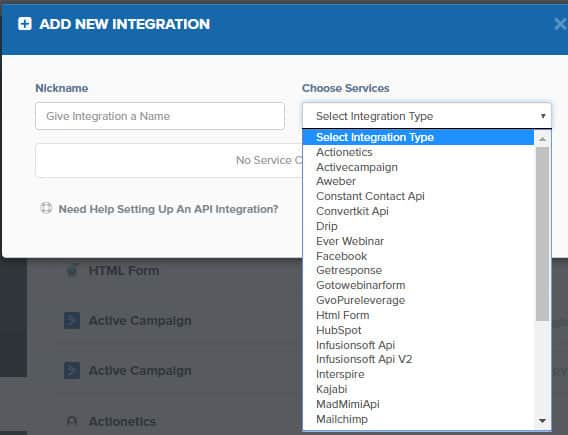Image resolution: width=568 pixels, height=435 pixels.
Task: Open Need Help Setting Up An API Integration link
Action: [x=168, y=209]
